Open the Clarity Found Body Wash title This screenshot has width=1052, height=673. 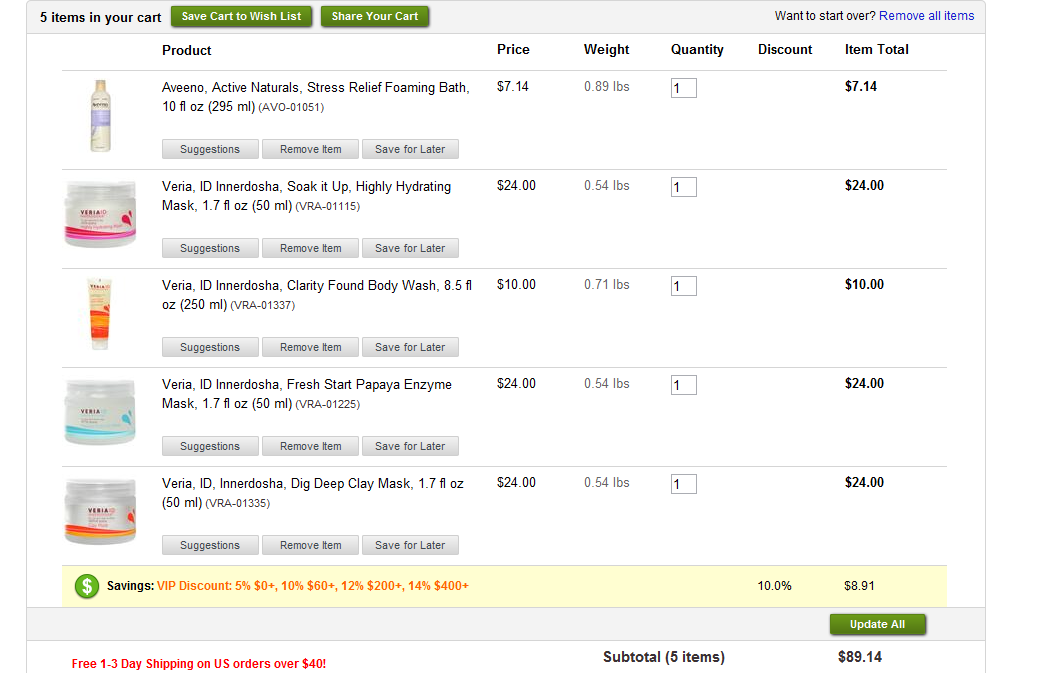tap(317, 295)
